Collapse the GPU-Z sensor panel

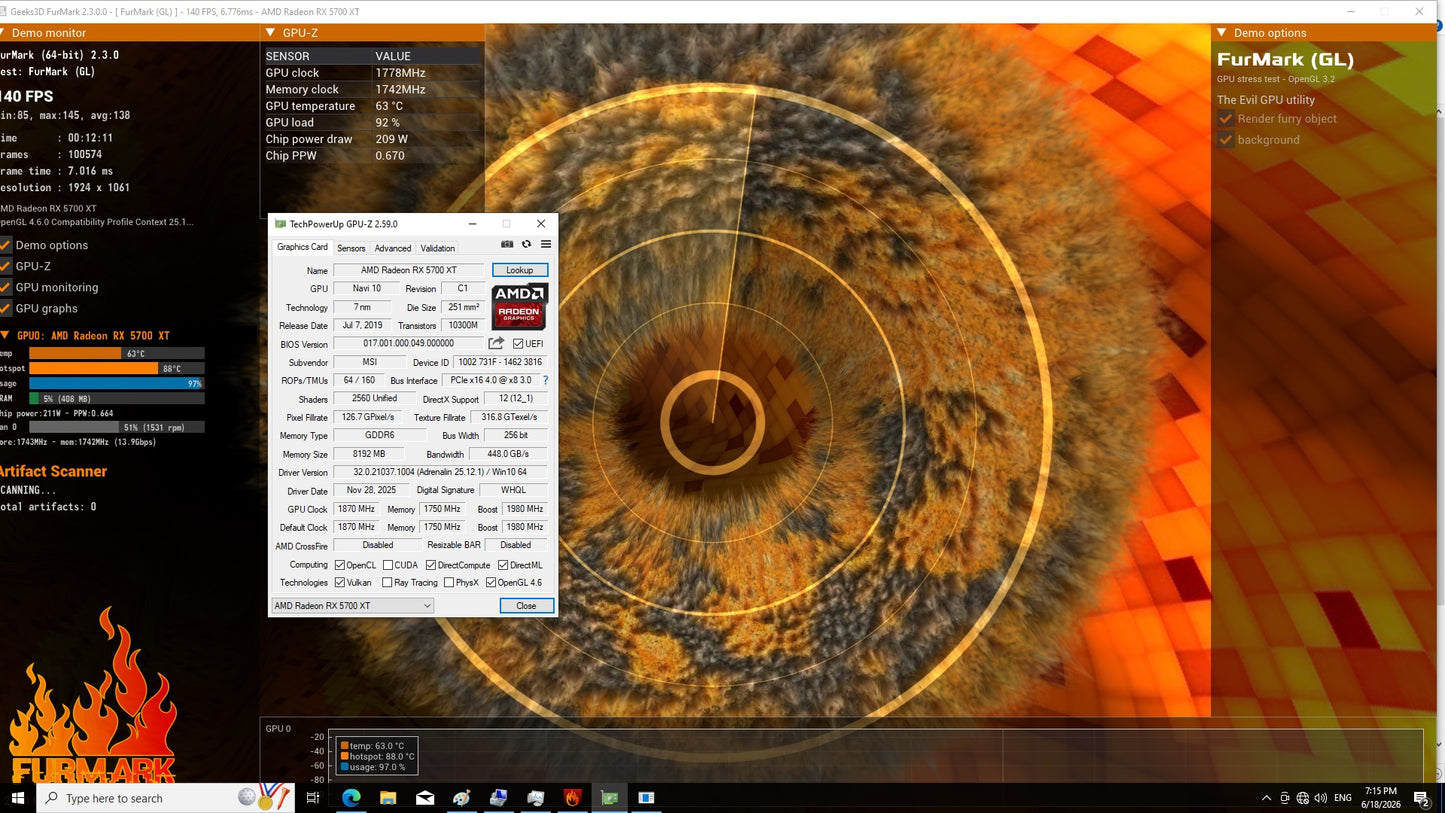271,33
